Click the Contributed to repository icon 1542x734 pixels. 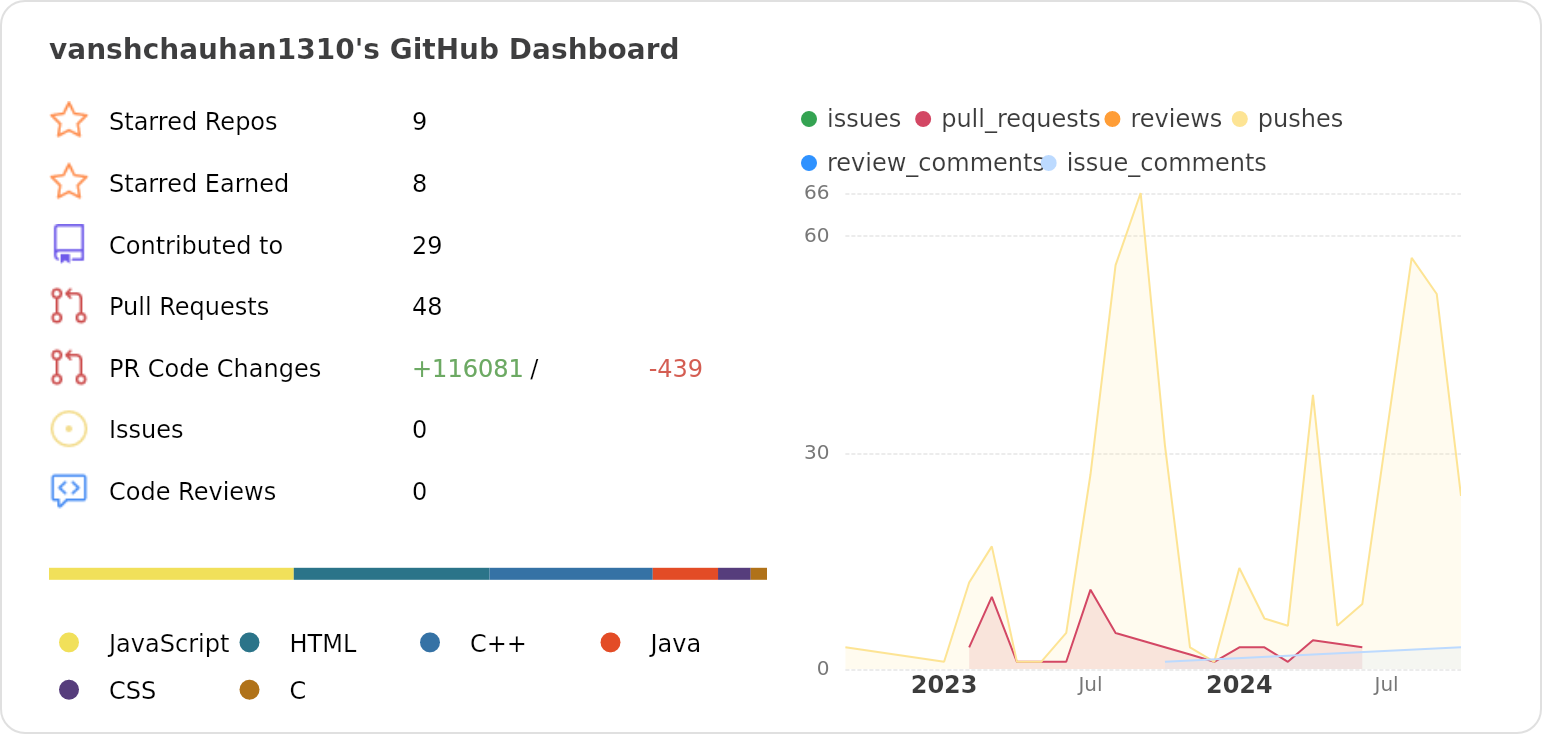pyautogui.click(x=69, y=244)
